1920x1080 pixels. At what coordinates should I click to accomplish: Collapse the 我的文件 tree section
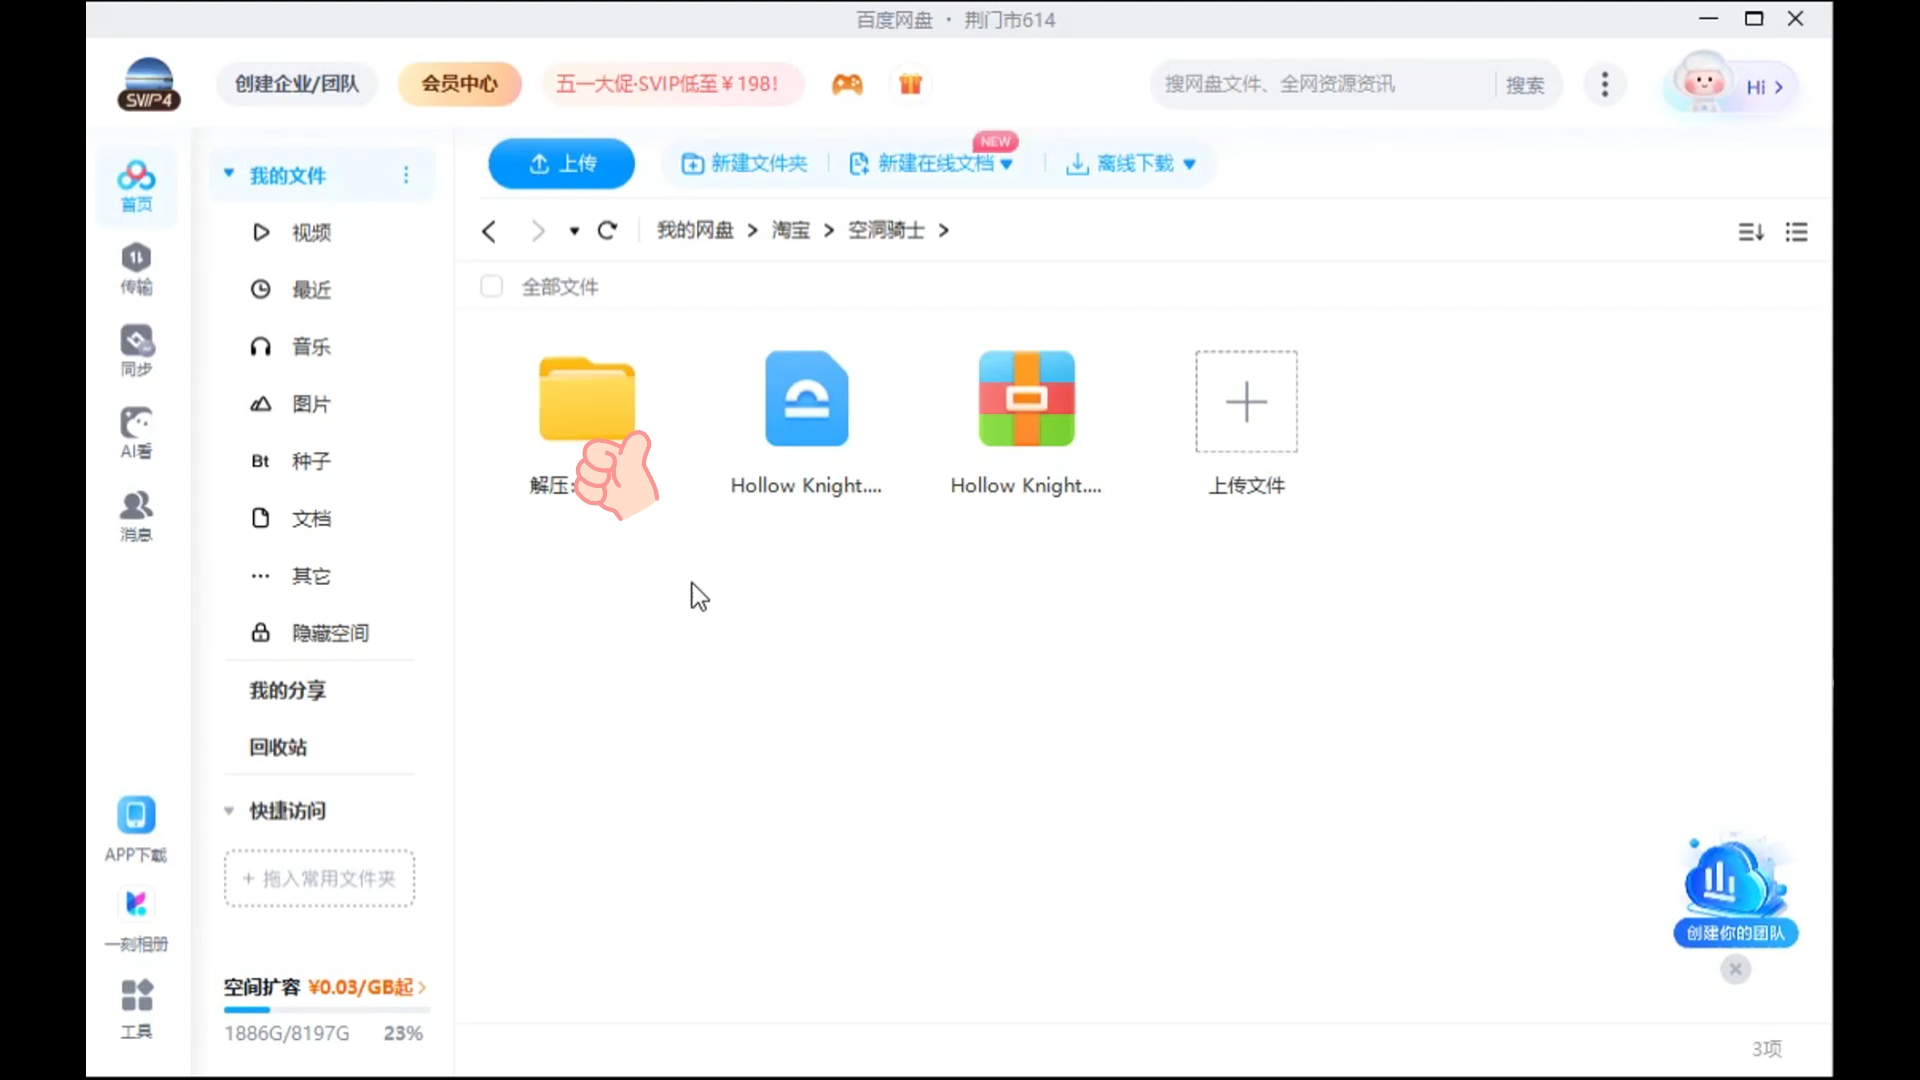point(229,174)
